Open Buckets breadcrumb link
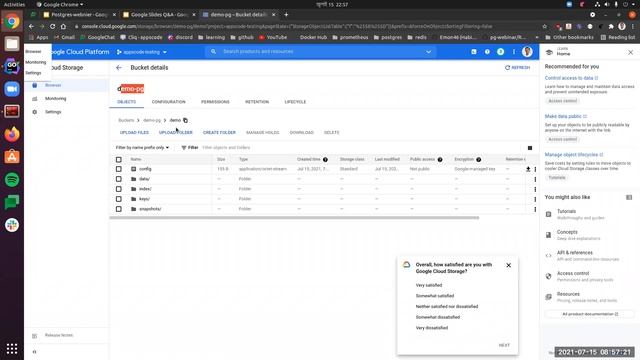640x360 pixels. [x=126, y=120]
